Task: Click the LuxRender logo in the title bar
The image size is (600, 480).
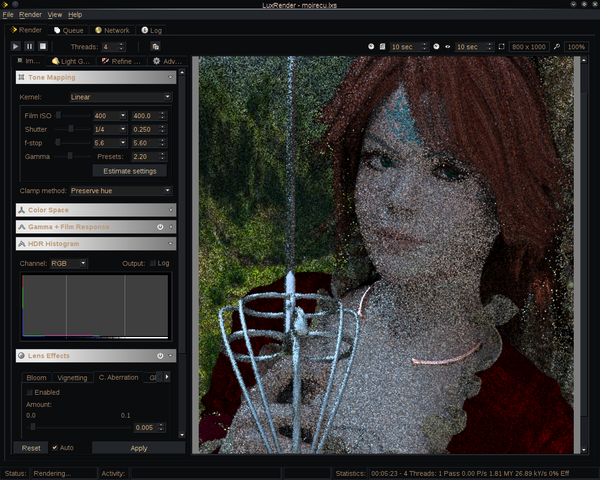Action: coord(5,4)
